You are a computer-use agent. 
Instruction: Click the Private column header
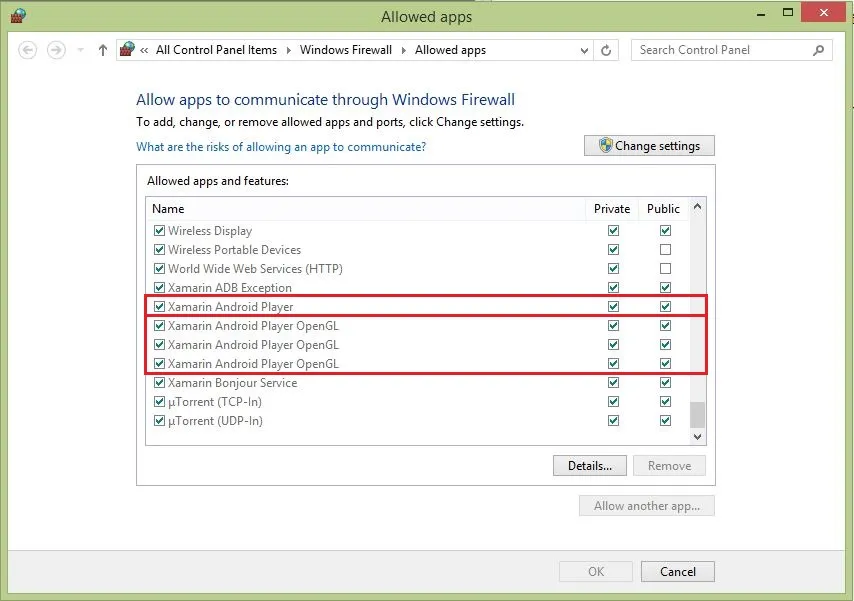click(x=612, y=209)
